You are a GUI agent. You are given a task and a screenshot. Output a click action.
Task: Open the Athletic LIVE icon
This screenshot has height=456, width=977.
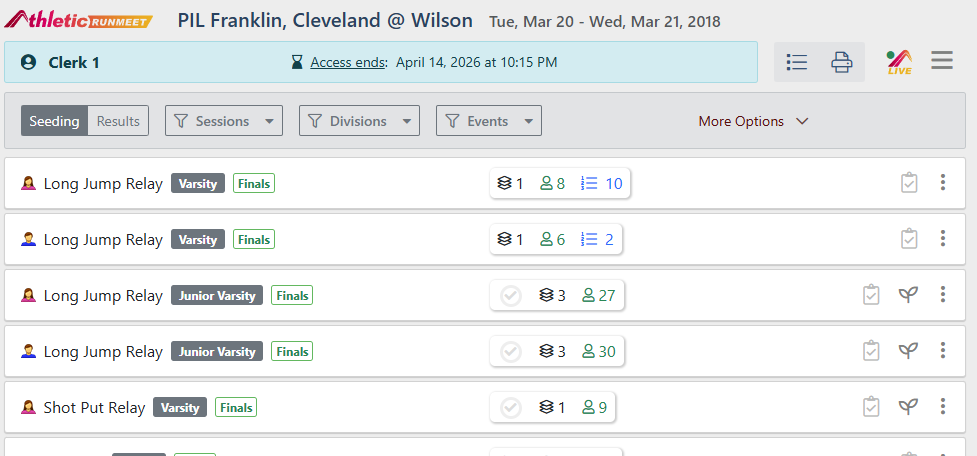coord(899,62)
